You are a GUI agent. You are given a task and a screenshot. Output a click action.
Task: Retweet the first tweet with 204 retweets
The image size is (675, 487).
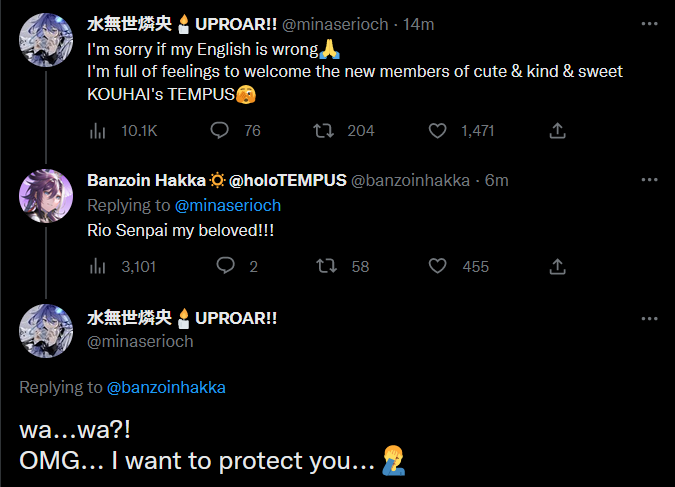pos(324,131)
